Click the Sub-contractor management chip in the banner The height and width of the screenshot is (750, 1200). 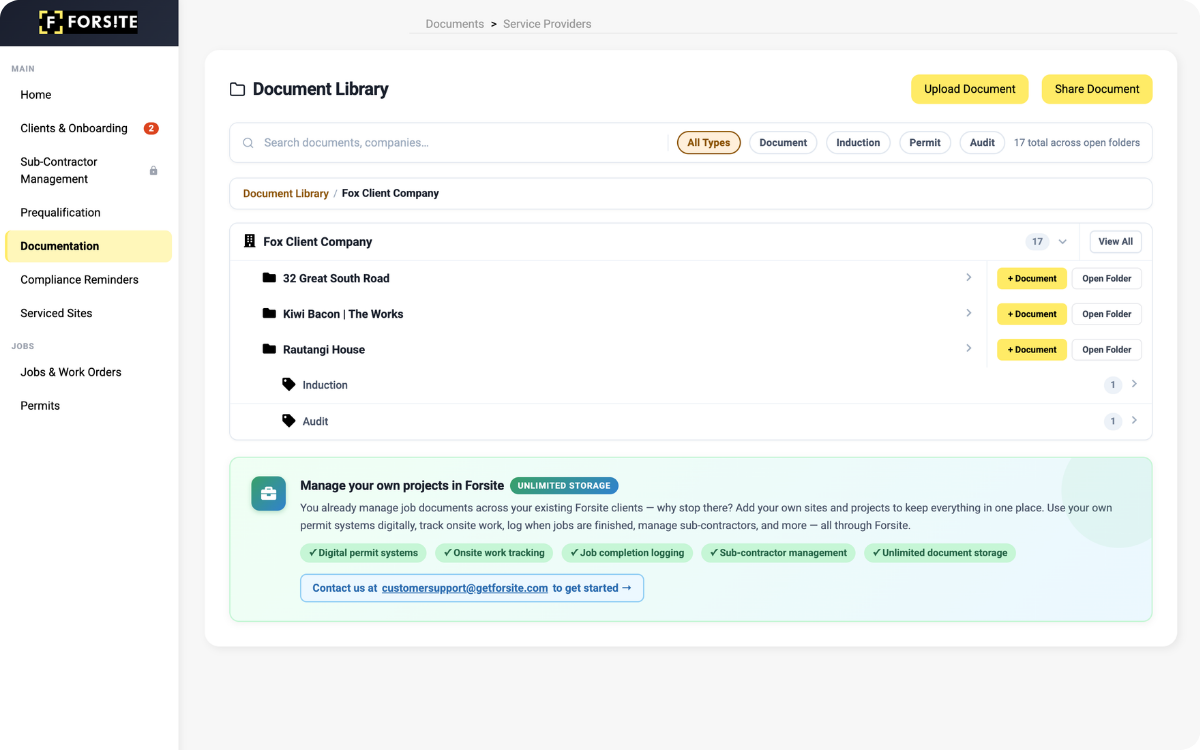pyautogui.click(x=778, y=553)
